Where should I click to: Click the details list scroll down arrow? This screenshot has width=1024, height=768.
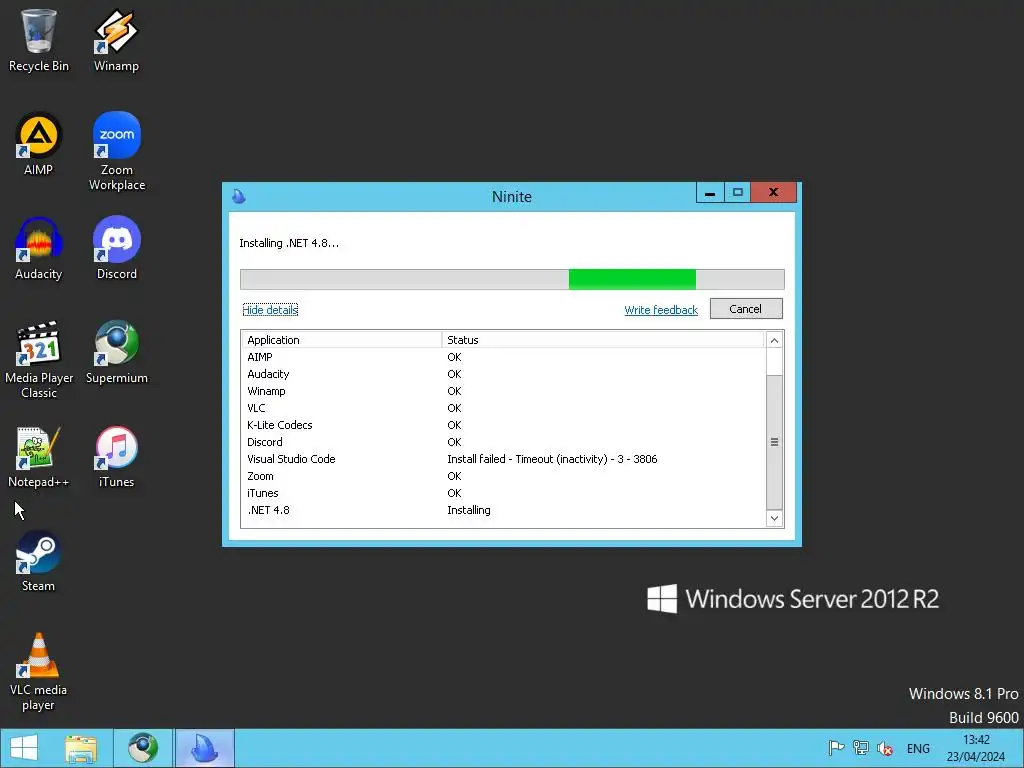[x=774, y=519]
